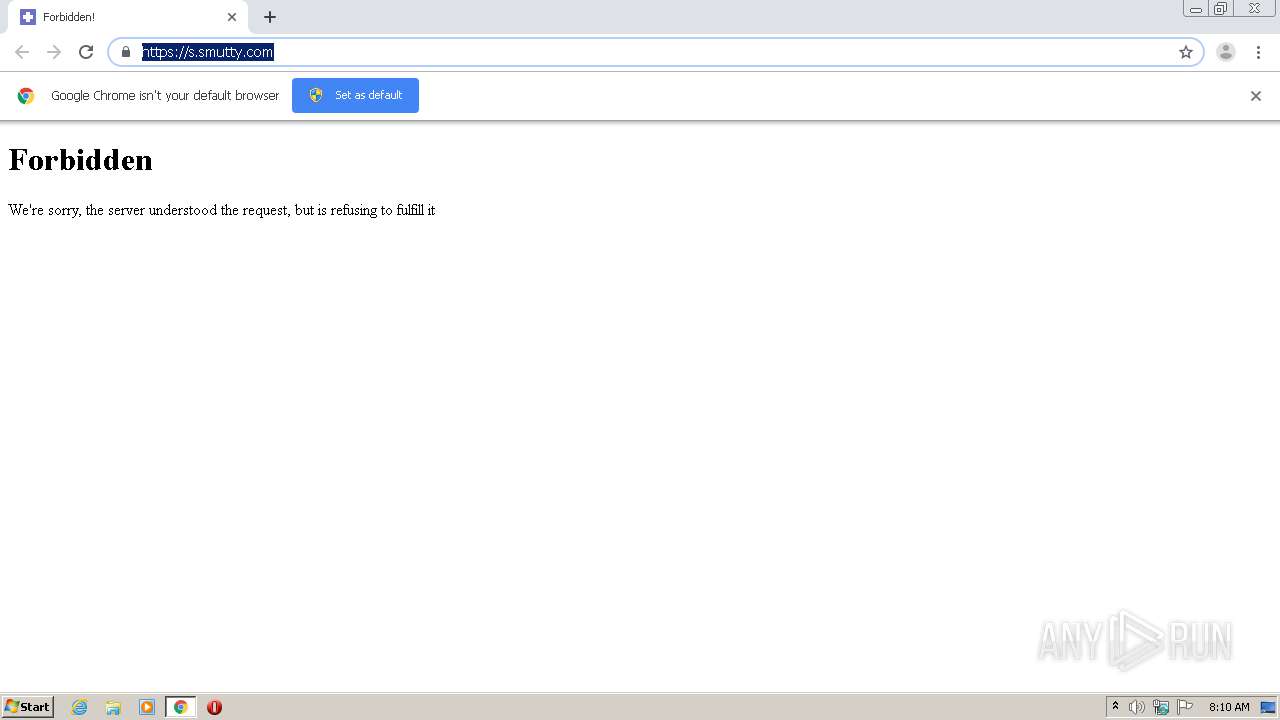1280x720 pixels.
Task: Click the Forbidden heading
Action: (80, 160)
